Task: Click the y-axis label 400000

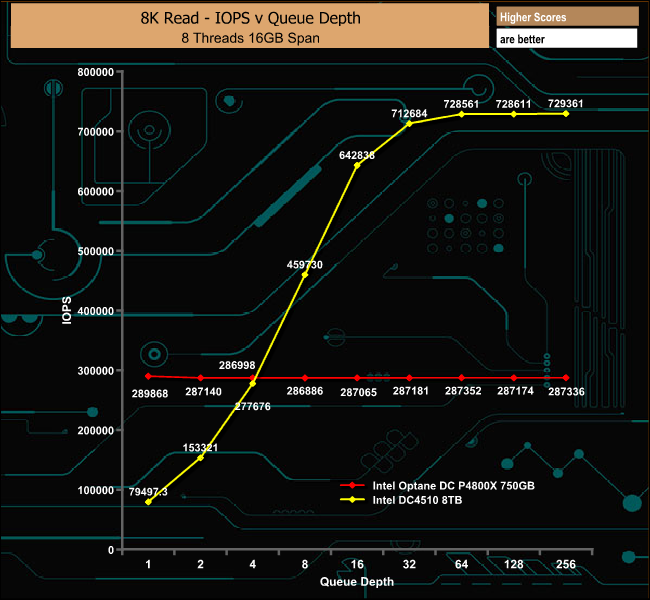Action: point(95,311)
